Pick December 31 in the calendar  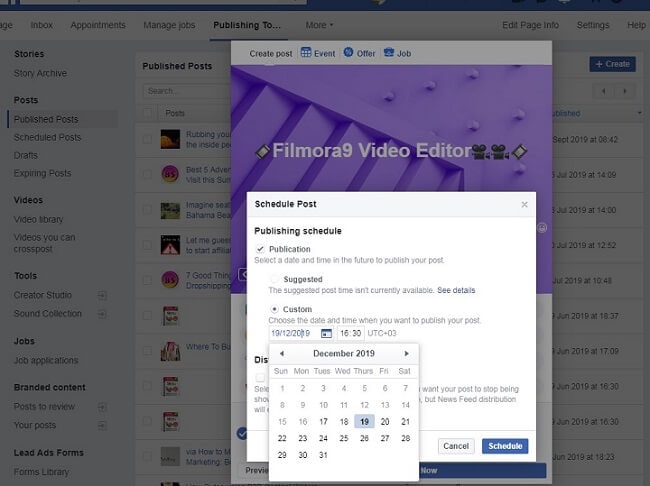pos(323,455)
